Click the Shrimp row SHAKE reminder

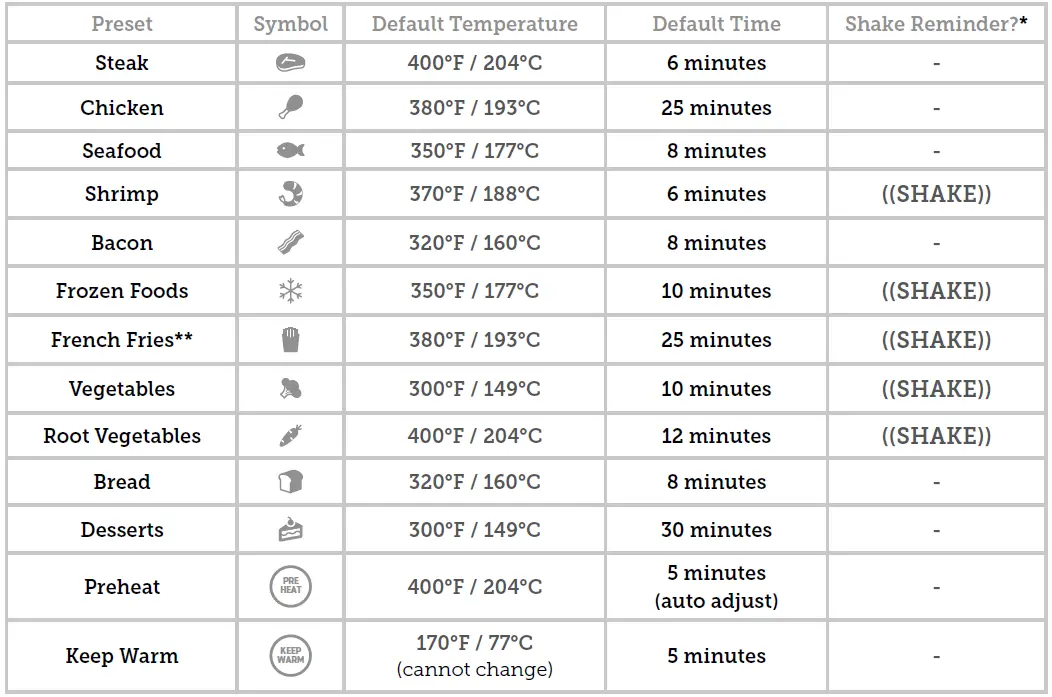click(x=936, y=194)
